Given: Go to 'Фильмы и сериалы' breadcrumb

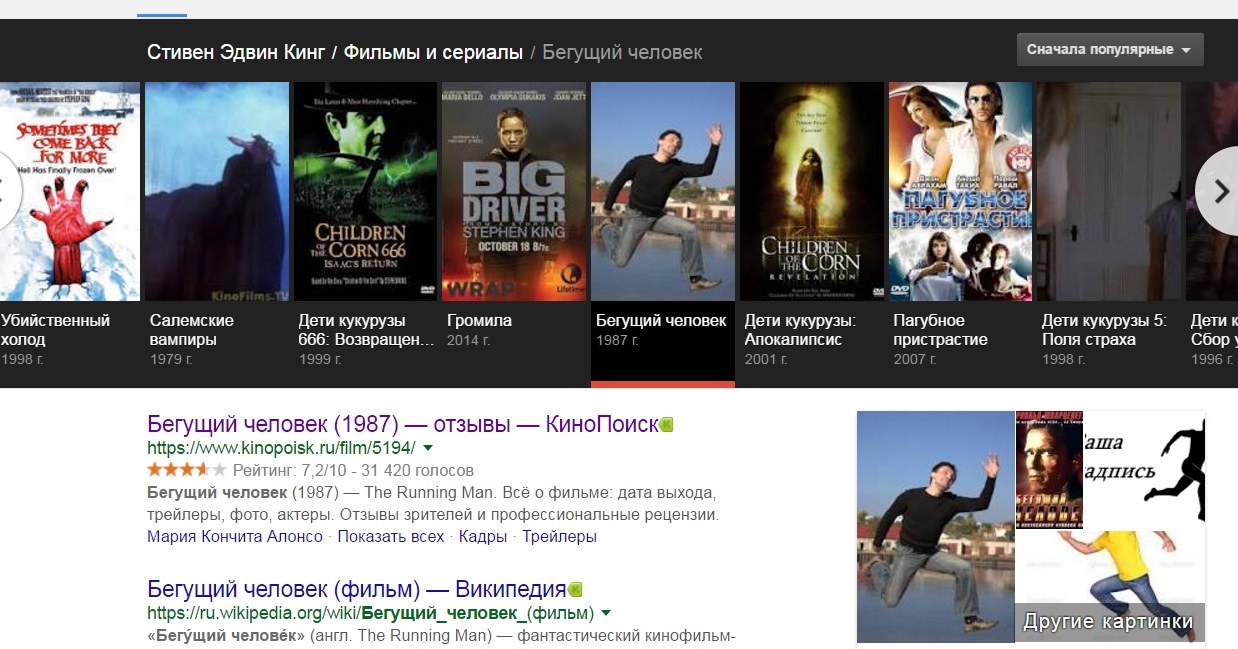Looking at the screenshot, I should tap(433, 53).
